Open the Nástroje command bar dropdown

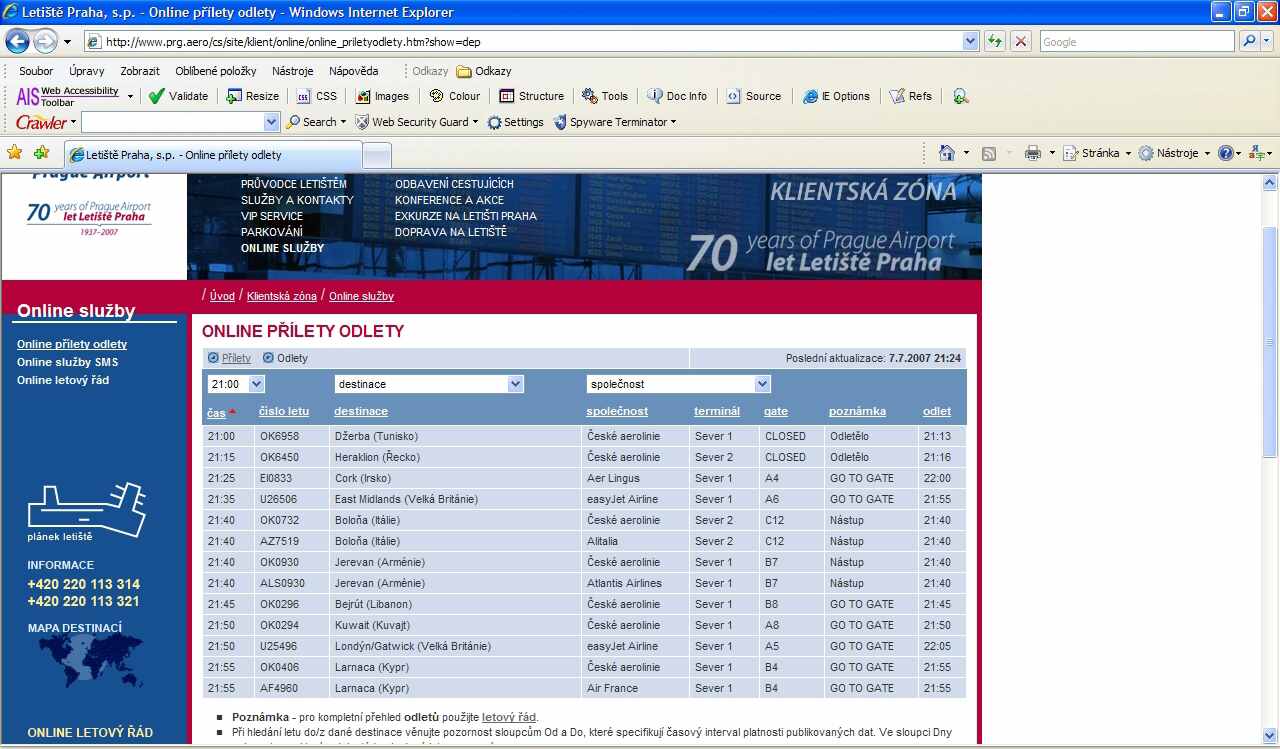1175,153
